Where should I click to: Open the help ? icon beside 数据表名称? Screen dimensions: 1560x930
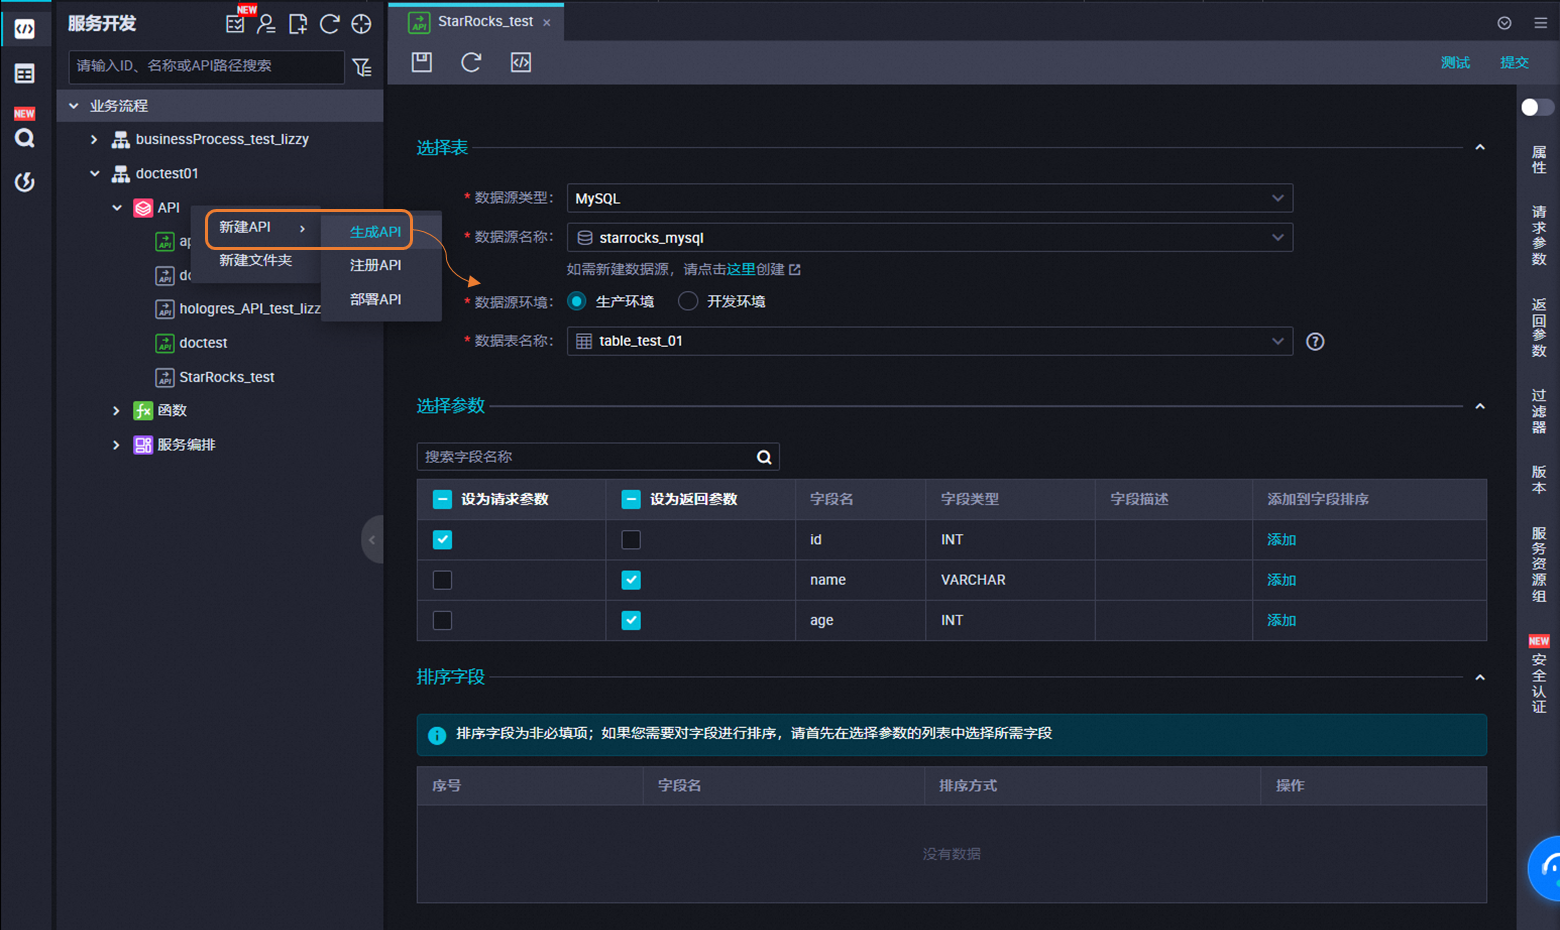(1315, 341)
